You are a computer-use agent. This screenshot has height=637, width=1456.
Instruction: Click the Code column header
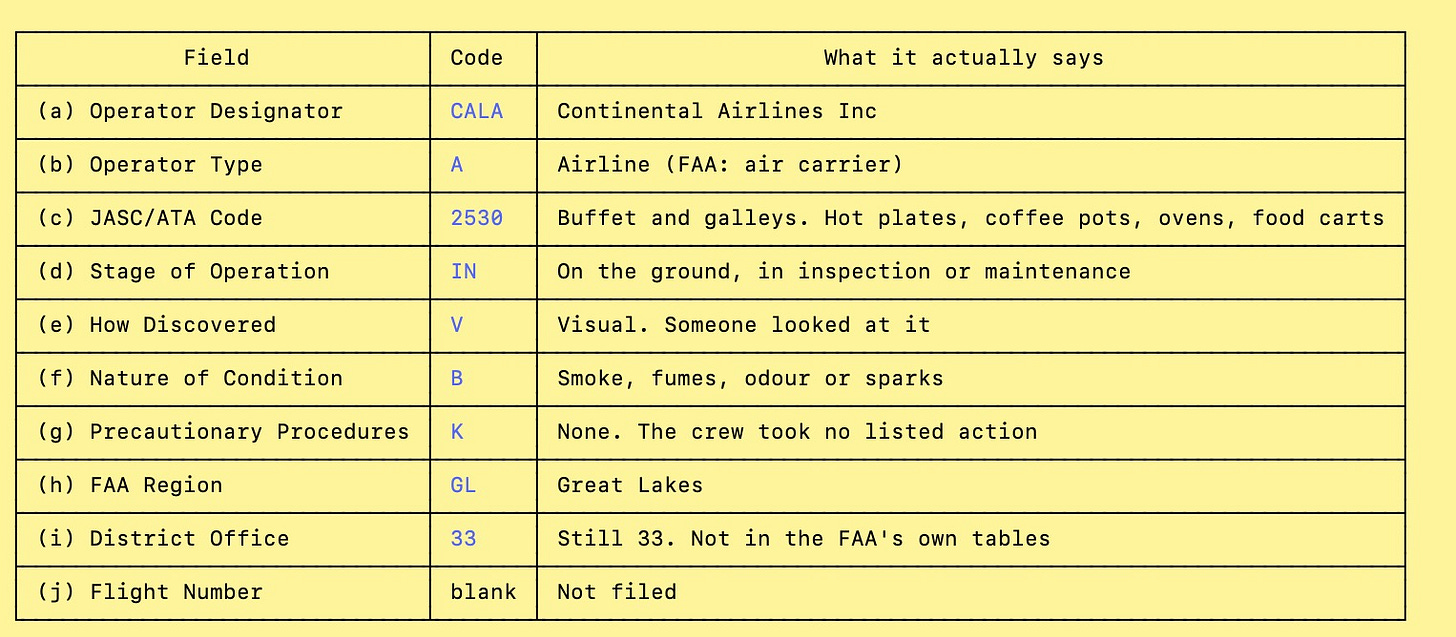click(483, 58)
